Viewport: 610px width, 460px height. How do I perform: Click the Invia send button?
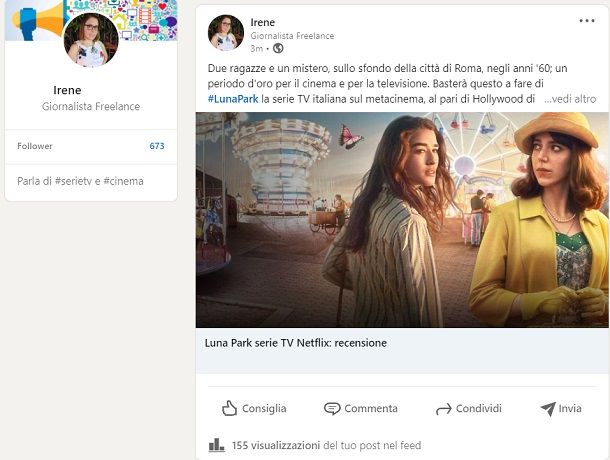pos(561,409)
